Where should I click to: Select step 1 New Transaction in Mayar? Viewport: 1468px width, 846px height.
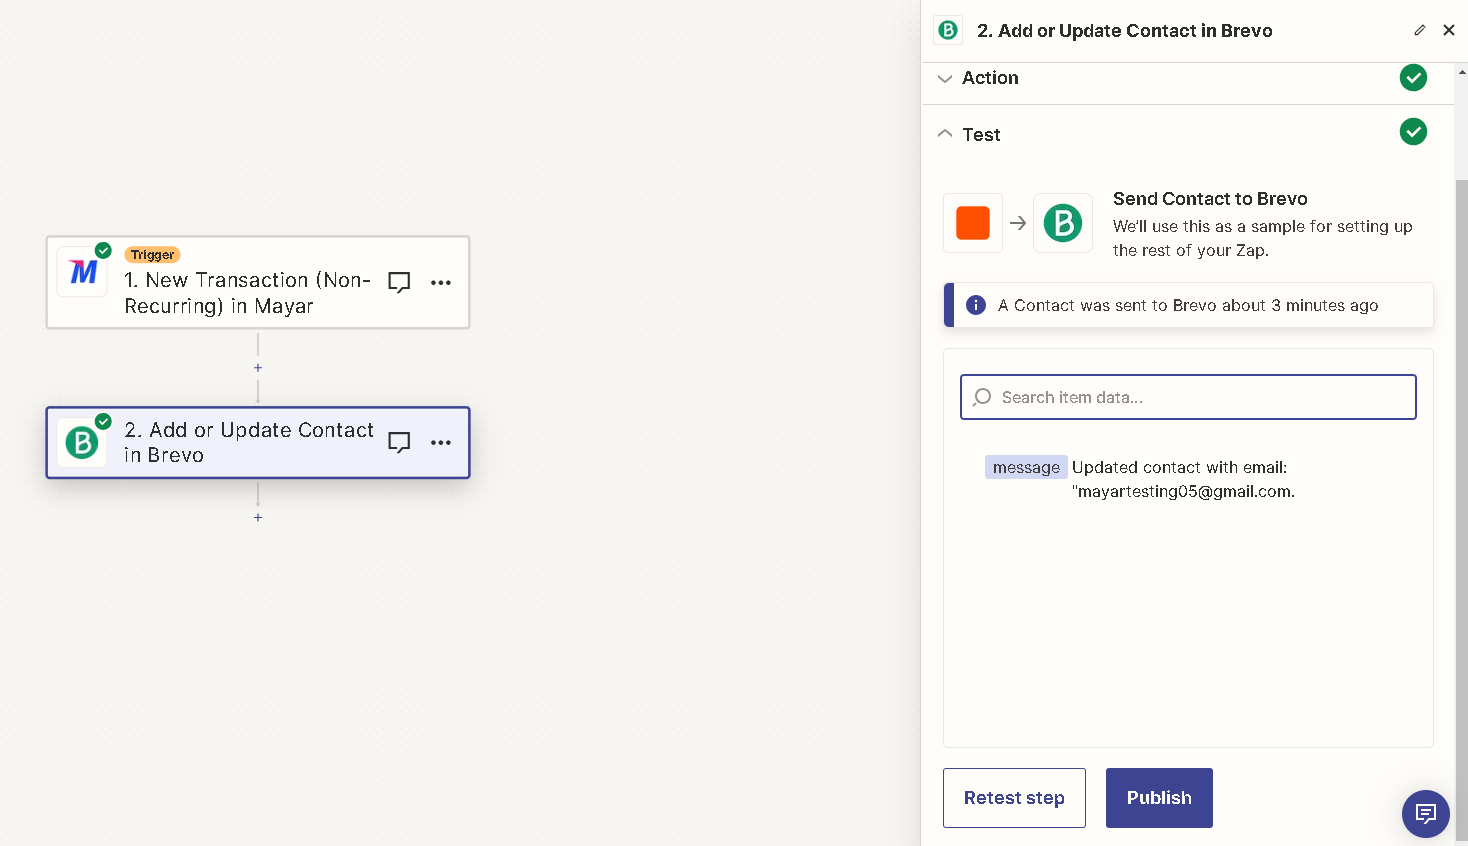tap(258, 283)
